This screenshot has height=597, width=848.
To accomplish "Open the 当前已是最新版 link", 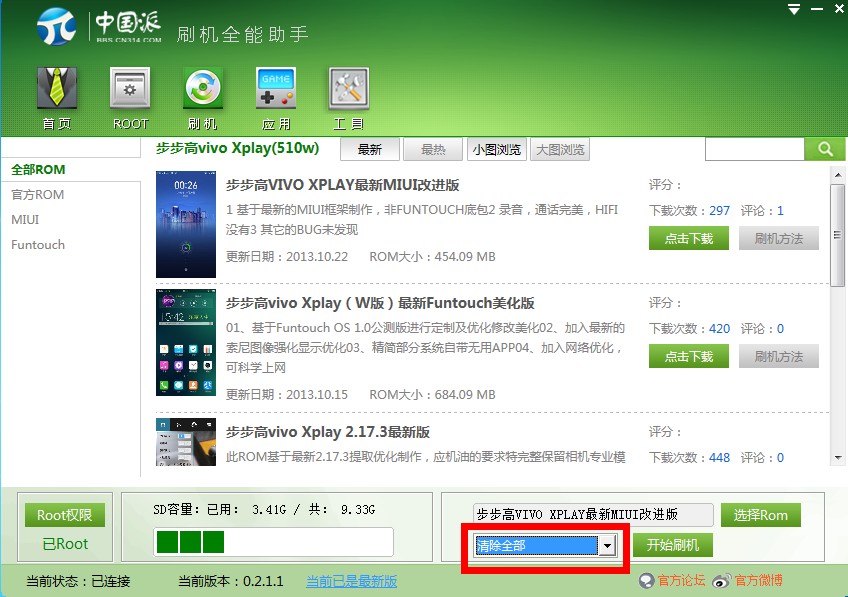I will click(352, 581).
